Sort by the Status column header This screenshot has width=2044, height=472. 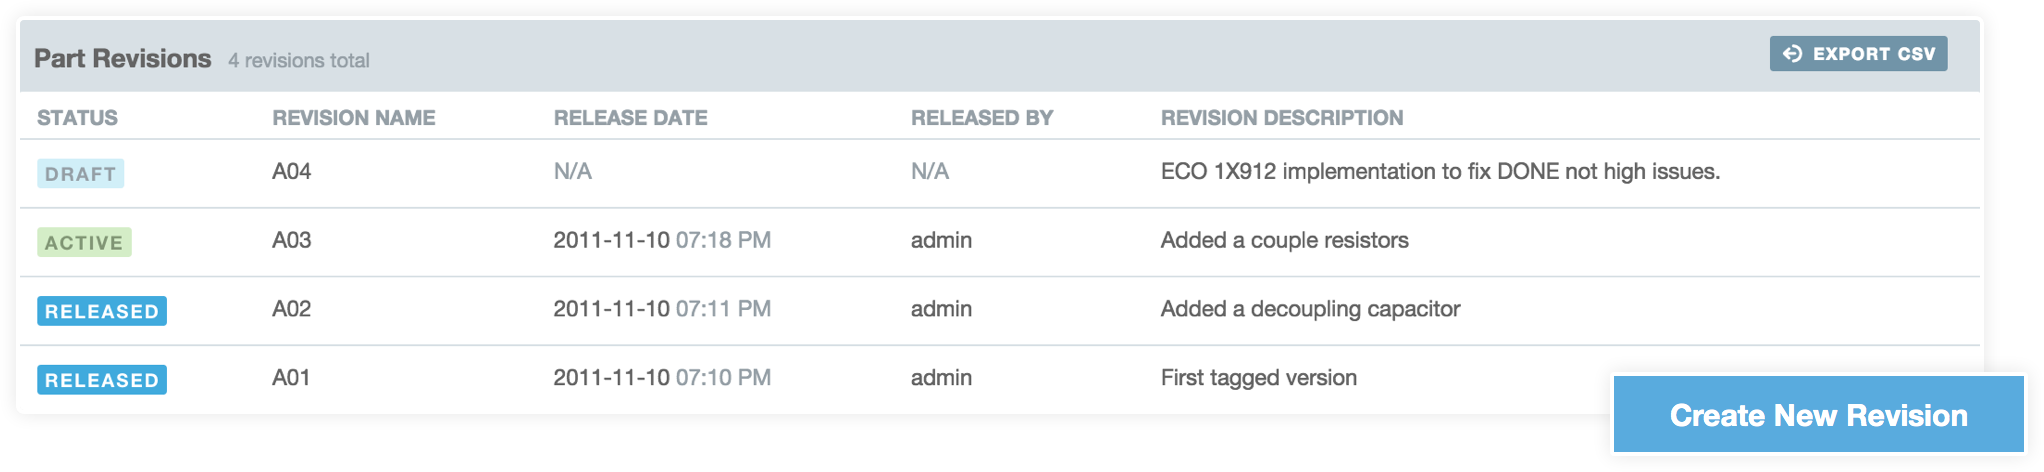pos(77,118)
